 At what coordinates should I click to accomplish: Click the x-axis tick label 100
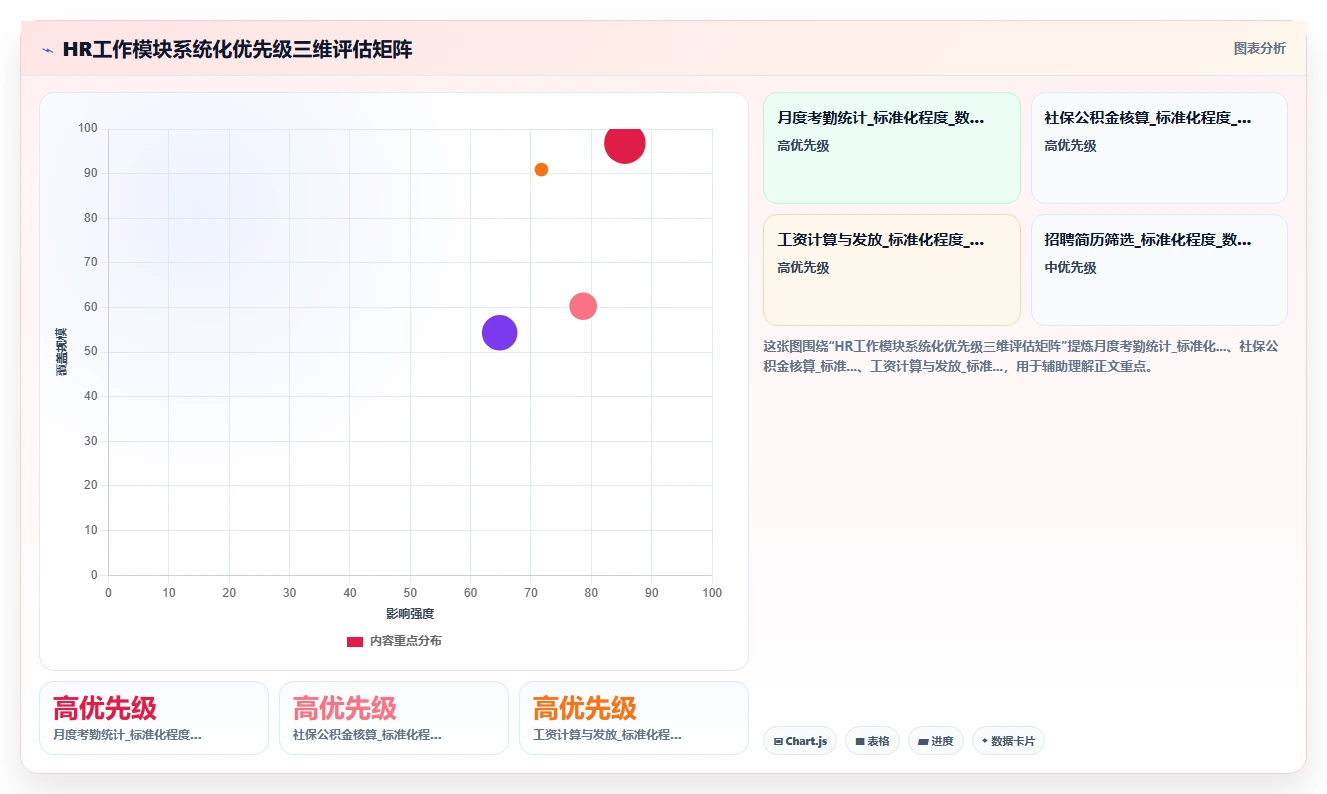[712, 593]
